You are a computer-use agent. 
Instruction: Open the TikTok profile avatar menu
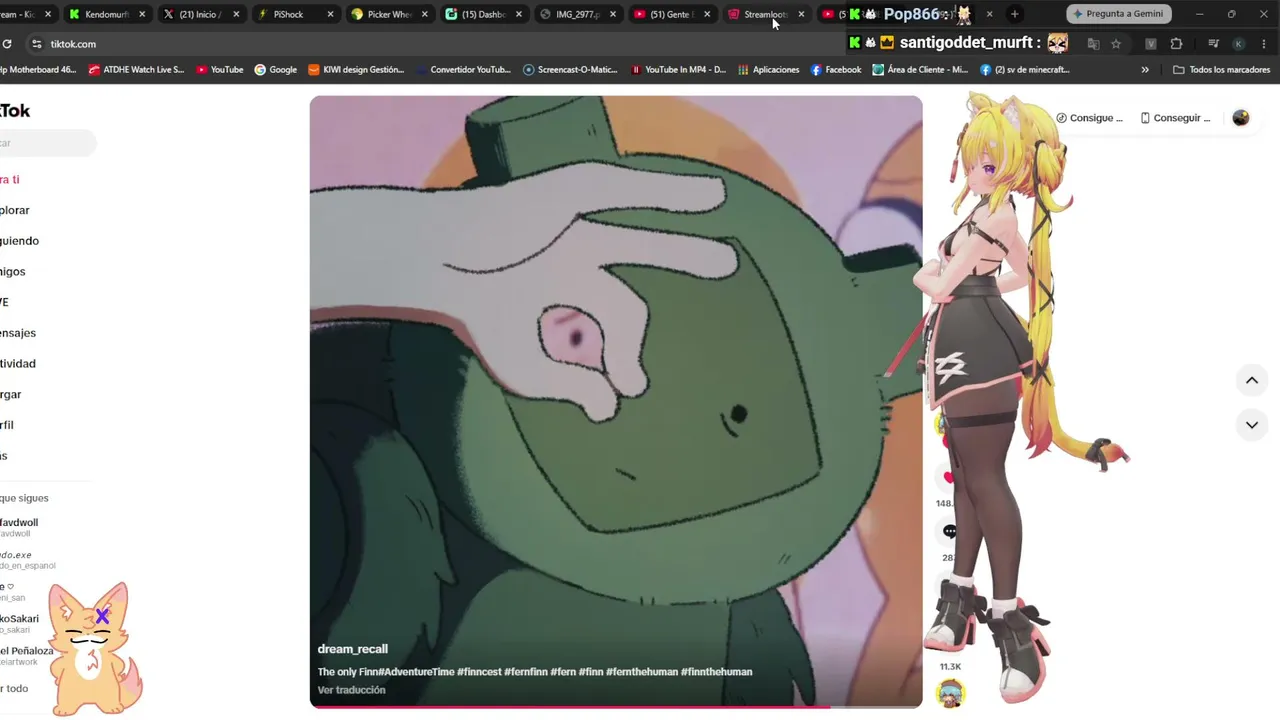[x=1241, y=118]
